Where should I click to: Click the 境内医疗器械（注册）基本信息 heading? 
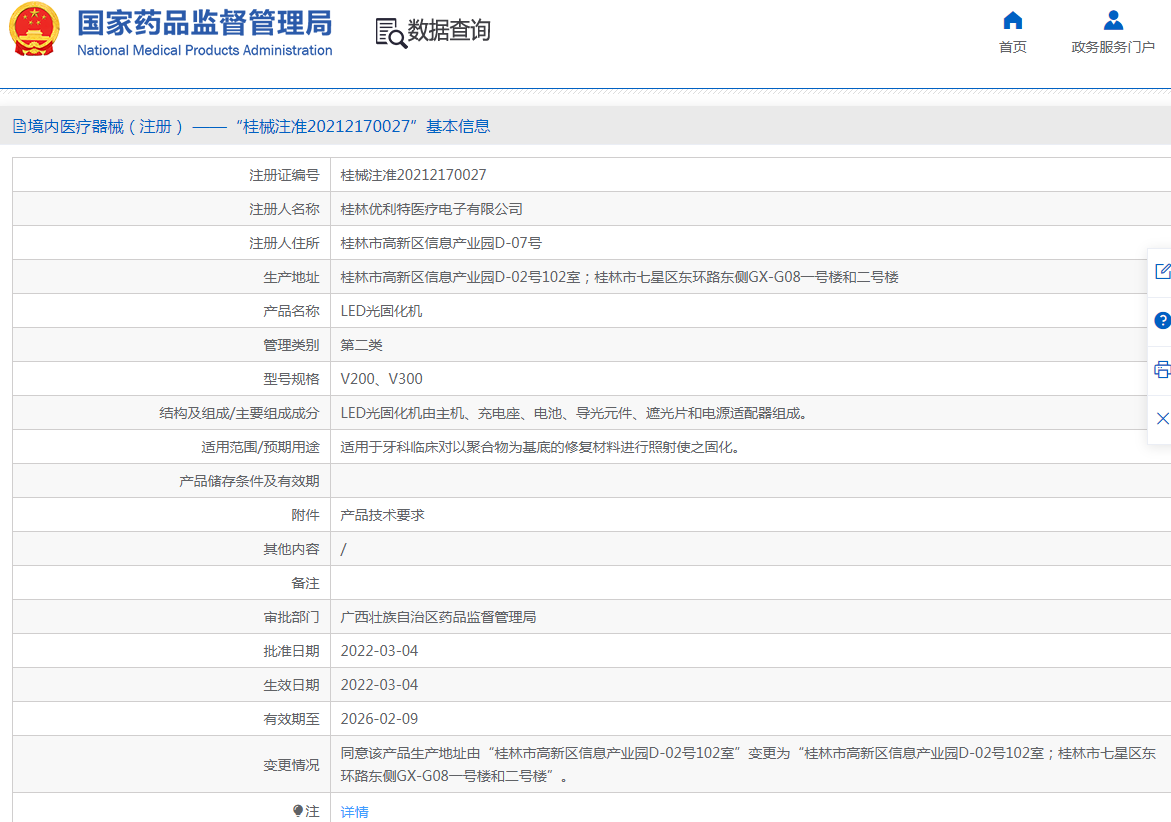click(x=259, y=126)
